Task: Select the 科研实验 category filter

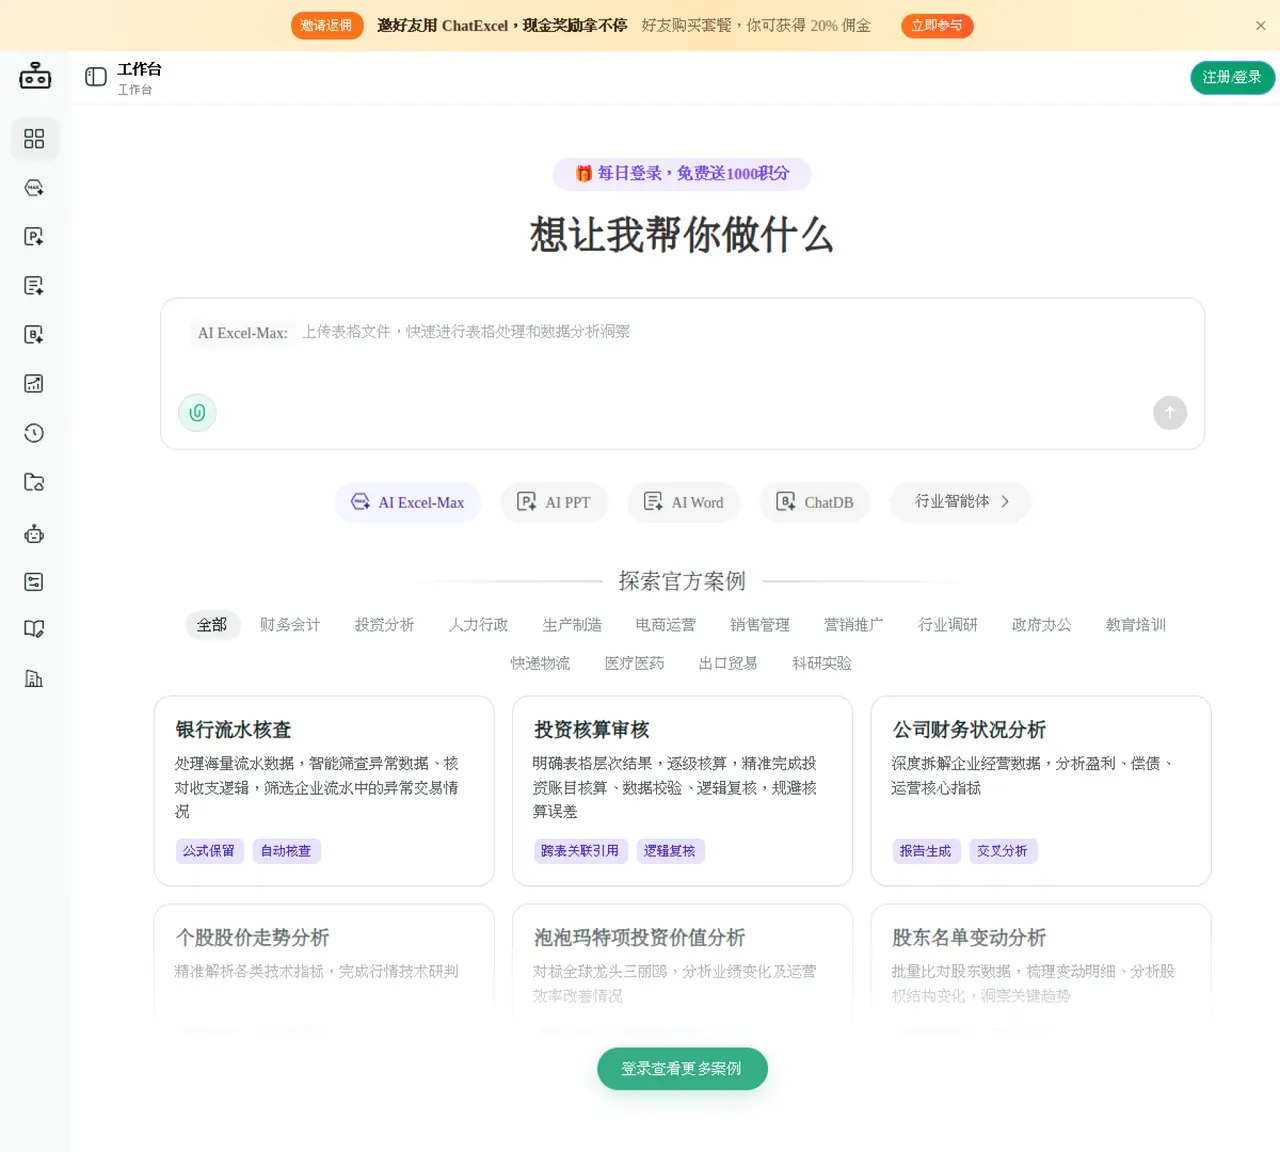Action: (822, 663)
